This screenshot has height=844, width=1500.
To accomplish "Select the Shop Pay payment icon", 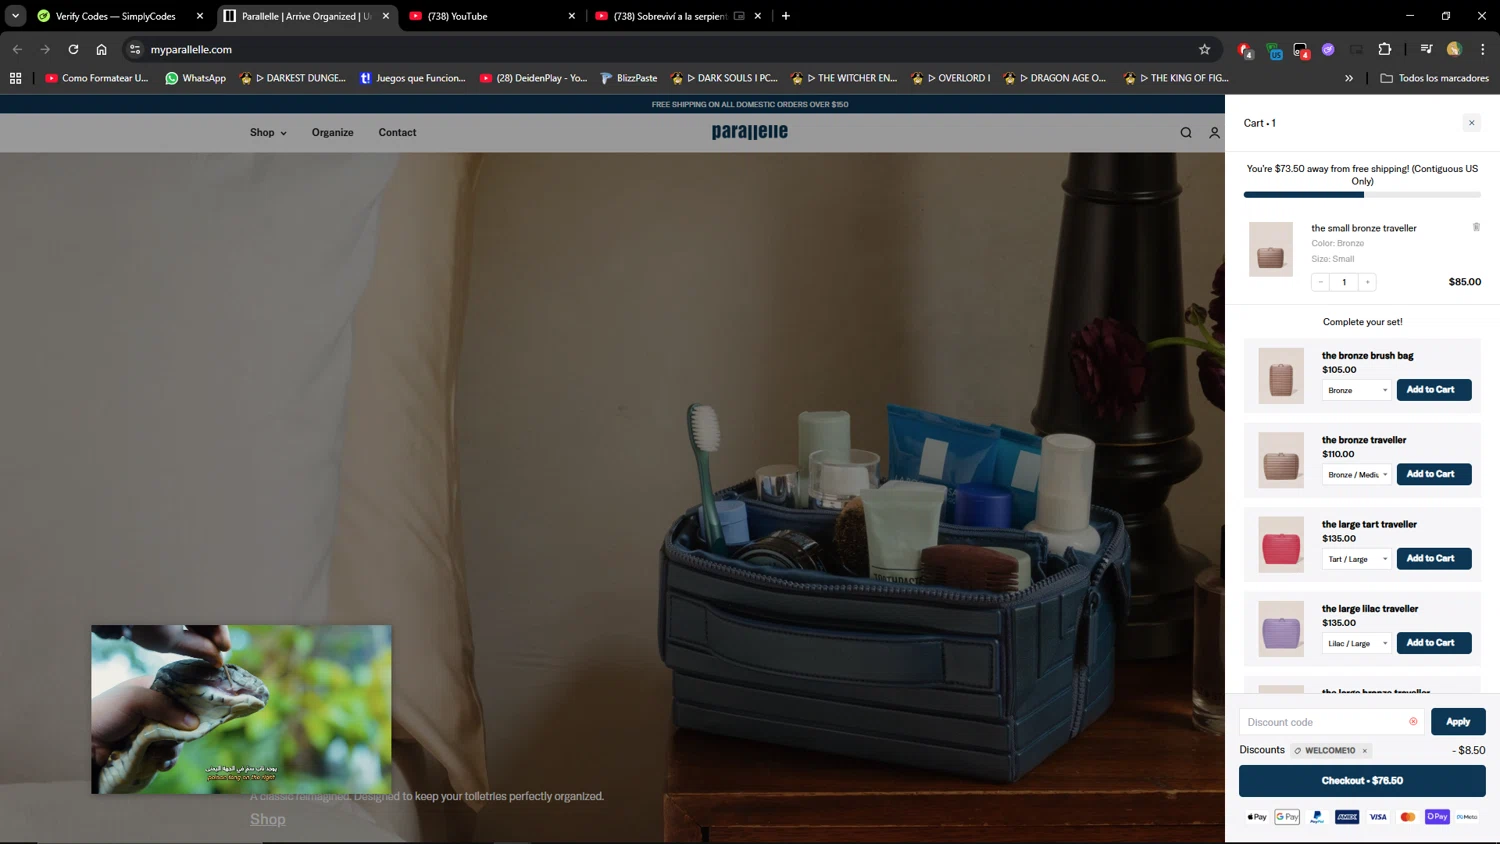I will tap(1437, 817).
